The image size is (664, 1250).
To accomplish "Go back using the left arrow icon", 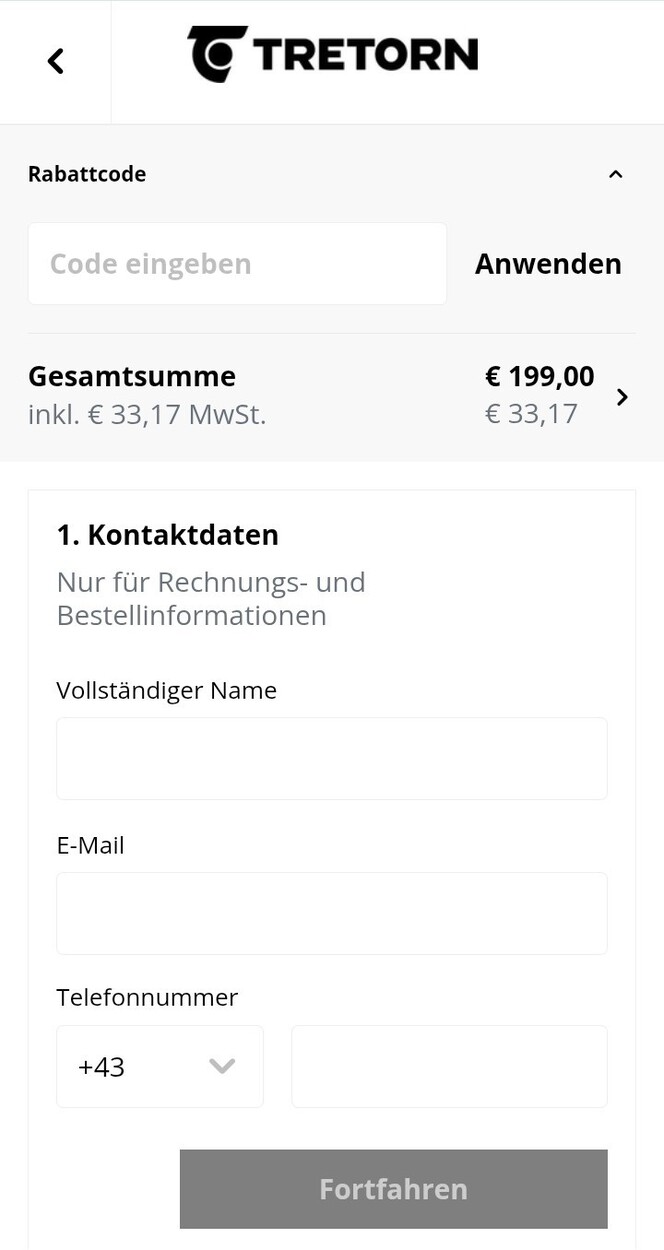I will coord(56,61).
